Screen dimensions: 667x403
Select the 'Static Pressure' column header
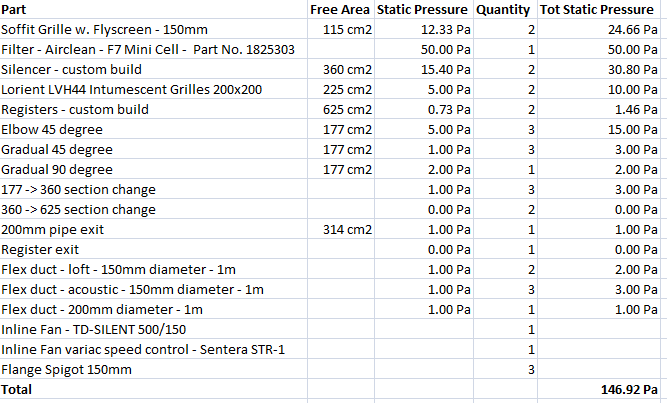[x=423, y=9]
